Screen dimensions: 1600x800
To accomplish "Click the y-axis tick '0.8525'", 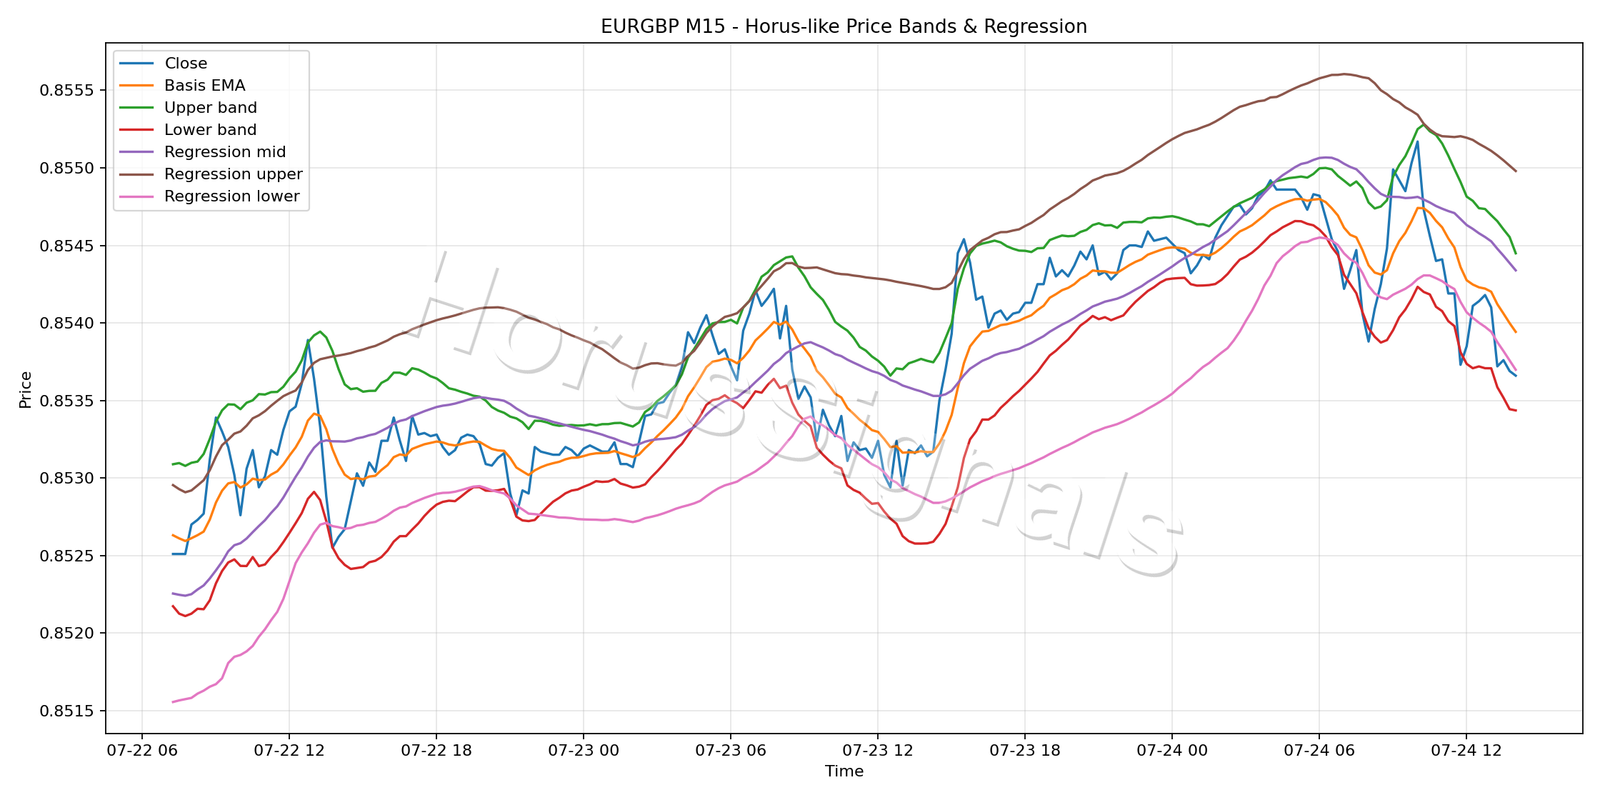I will pos(66,556).
